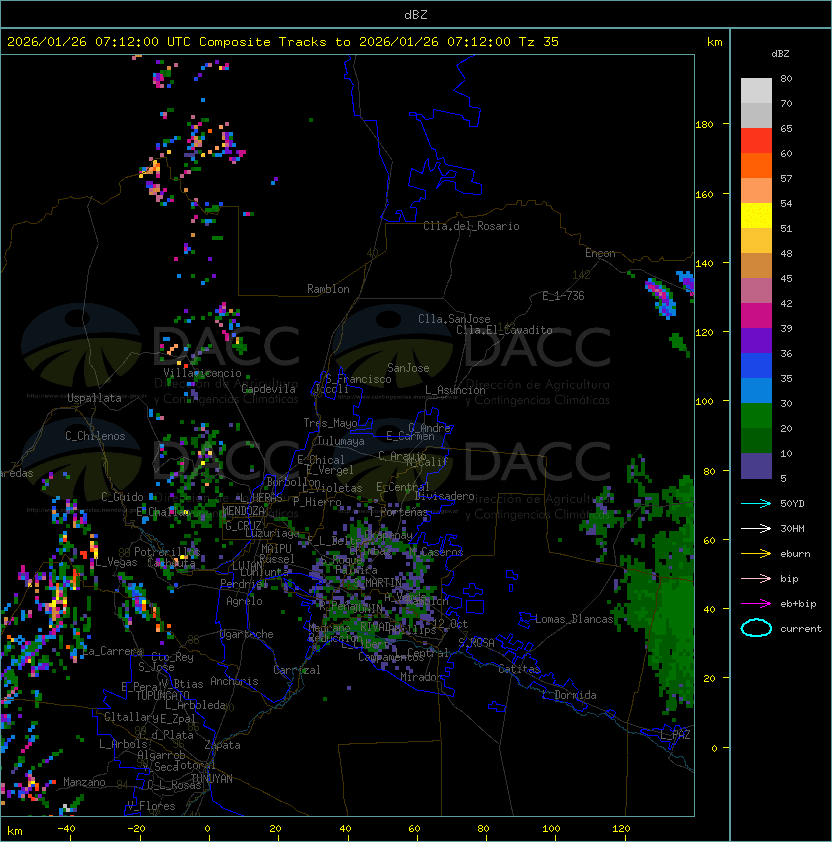Image resolution: width=832 pixels, height=842 pixels.
Task: Click the cyan 'current' ellipse symbol
Action: pos(756,628)
